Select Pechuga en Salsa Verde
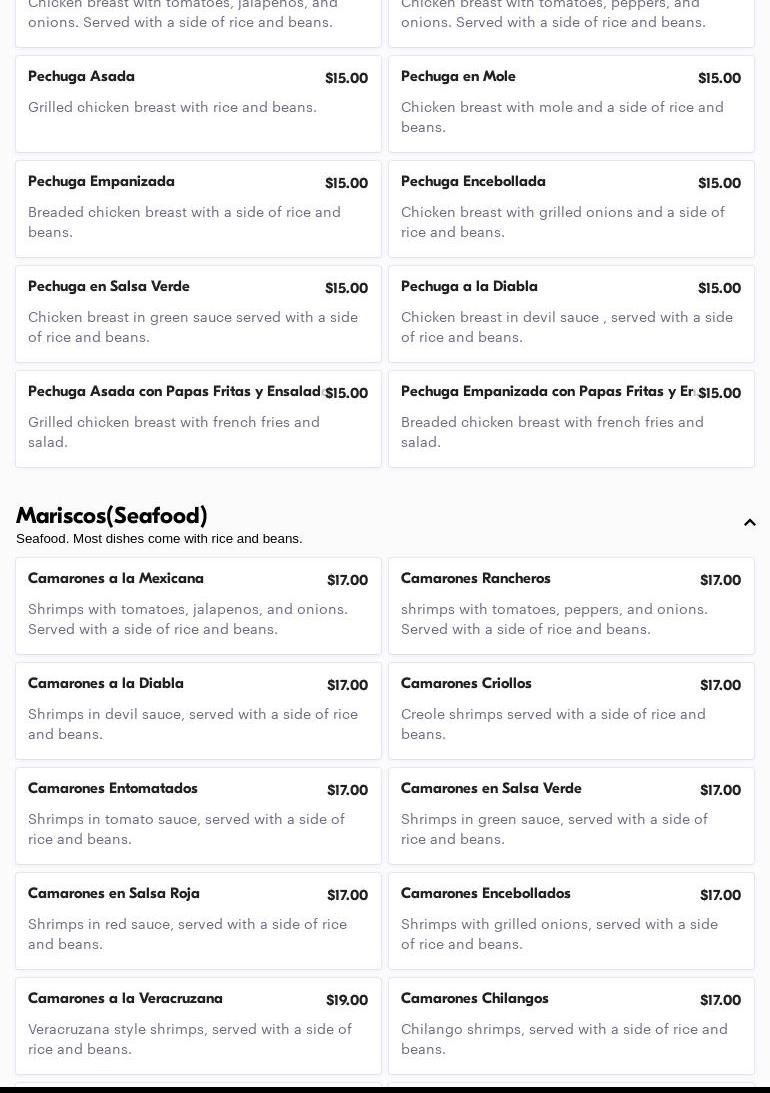 pyautogui.click(x=198, y=313)
